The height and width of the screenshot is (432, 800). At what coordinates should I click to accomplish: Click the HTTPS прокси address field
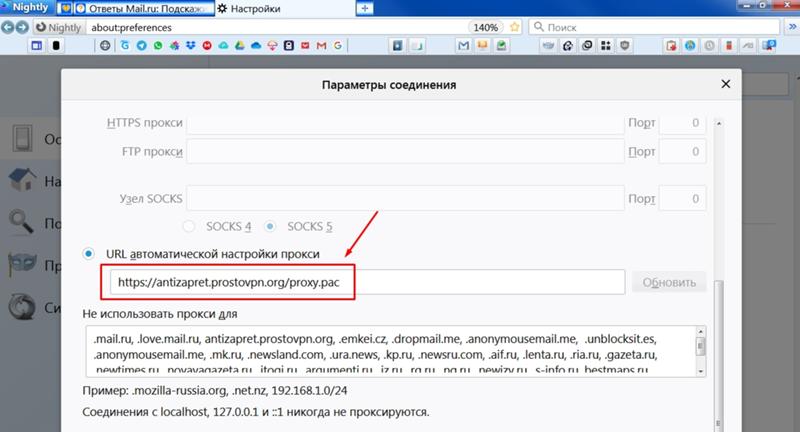pos(405,123)
